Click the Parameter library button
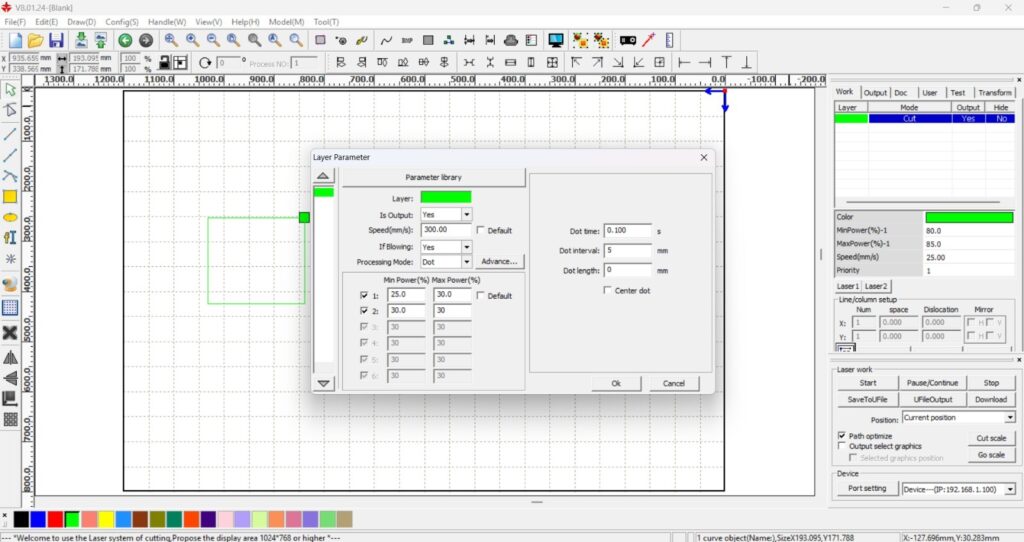This screenshot has height=542, width=1024. (x=433, y=177)
